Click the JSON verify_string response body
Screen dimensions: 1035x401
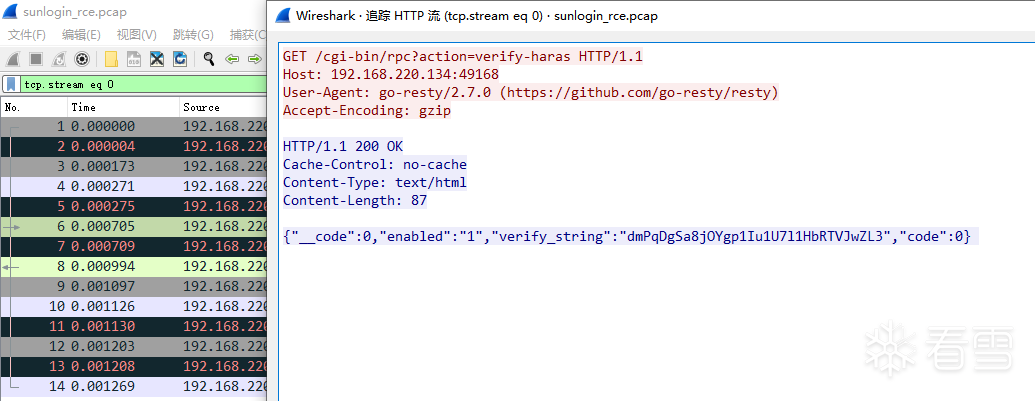(627, 236)
